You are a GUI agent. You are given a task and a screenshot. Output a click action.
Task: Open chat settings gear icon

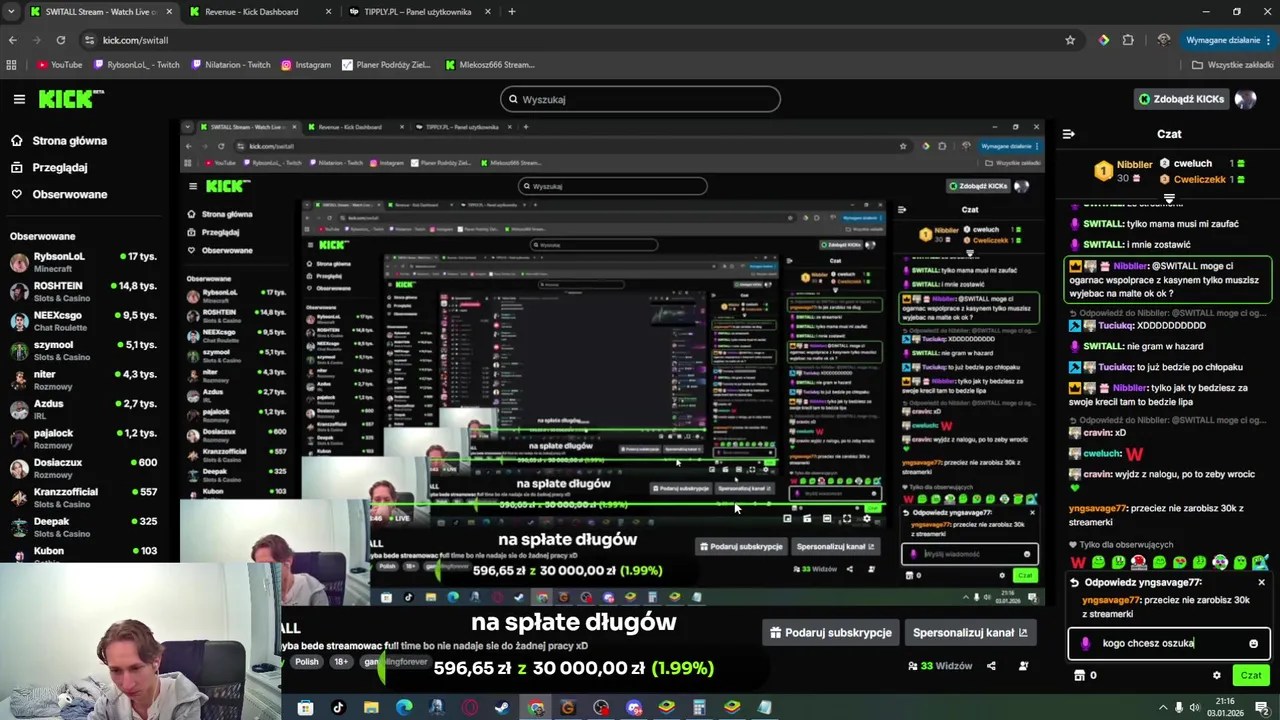click(x=1216, y=676)
